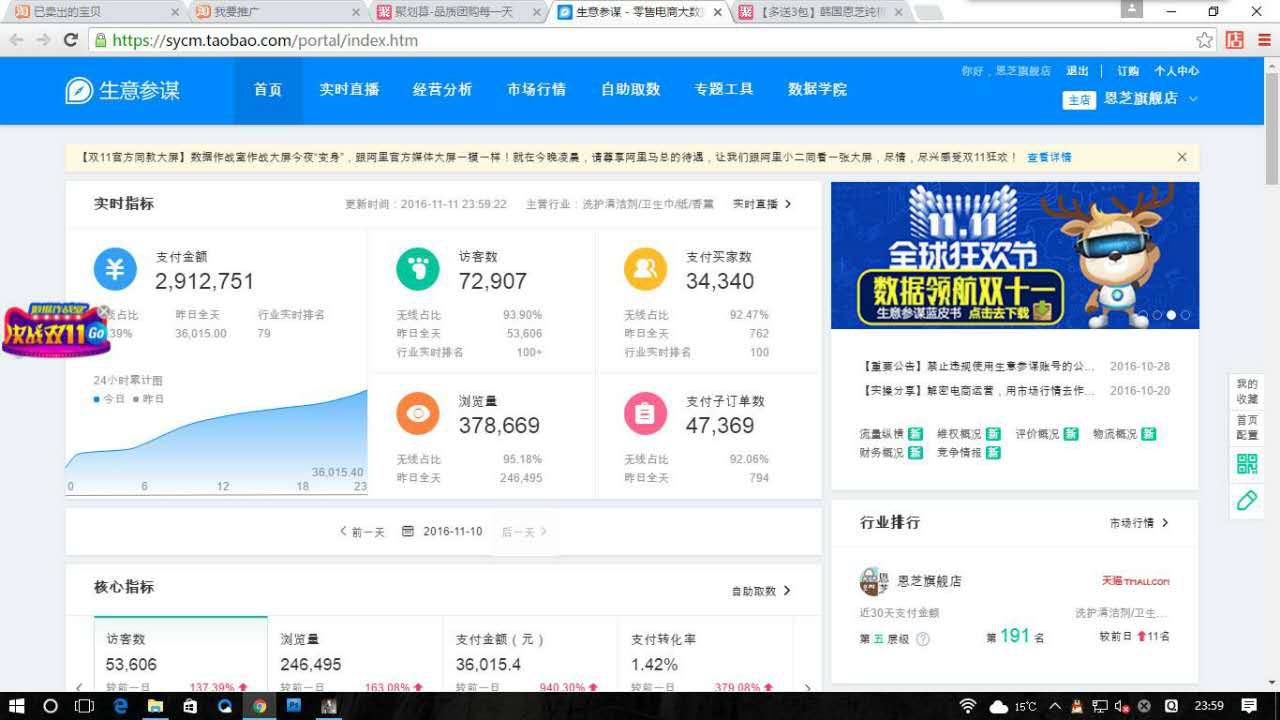
Task: Click the calendar icon beside 2016-11-10
Action: [x=408, y=531]
